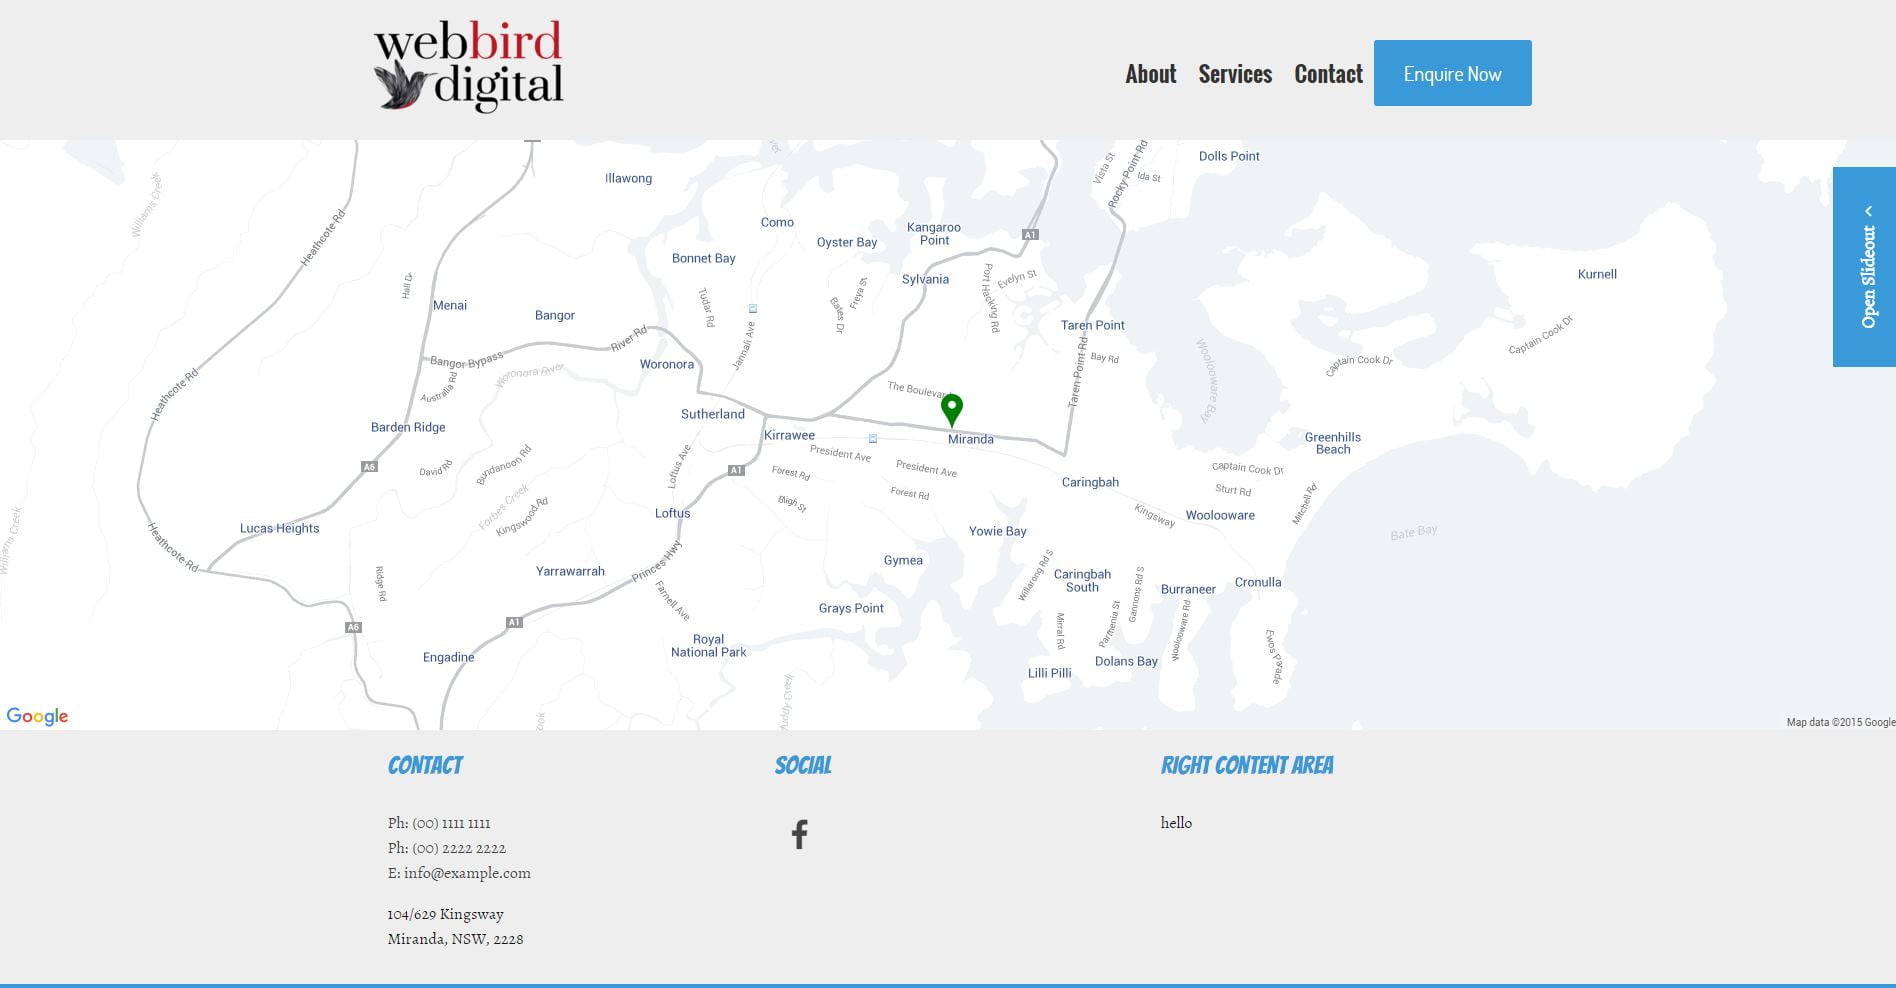Click the Menai label on the map

click(x=450, y=305)
